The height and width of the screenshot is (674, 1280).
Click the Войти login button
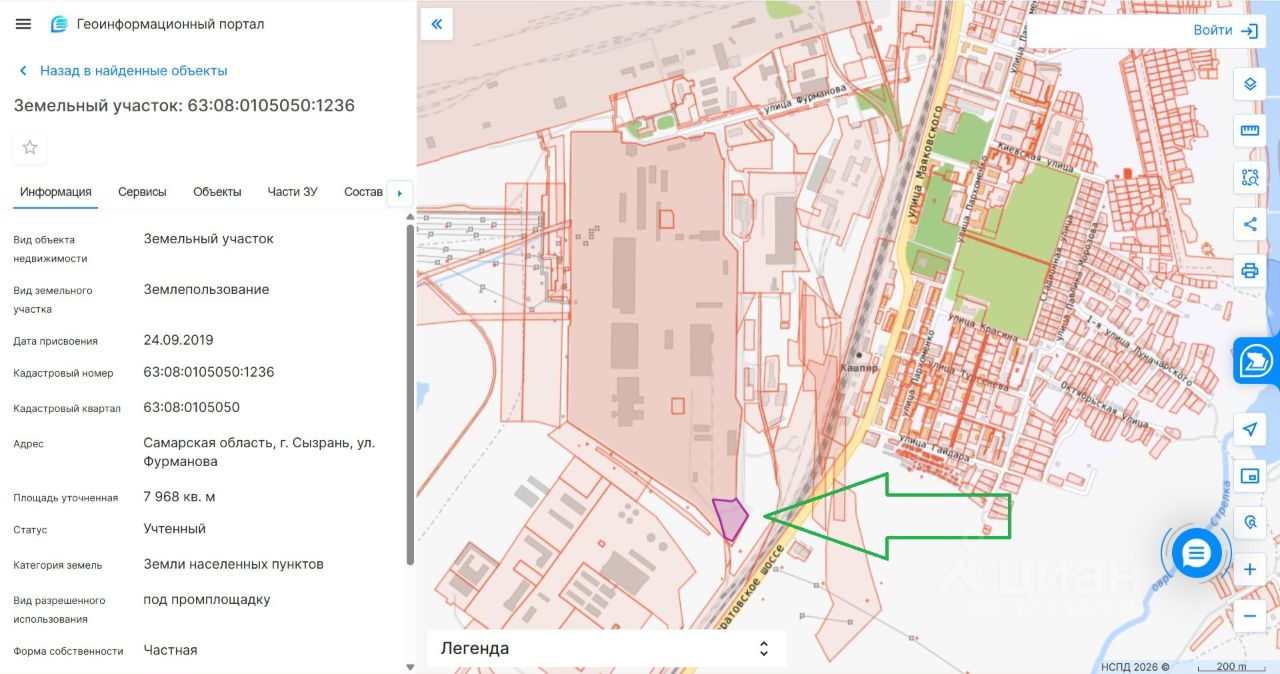(x=1226, y=31)
